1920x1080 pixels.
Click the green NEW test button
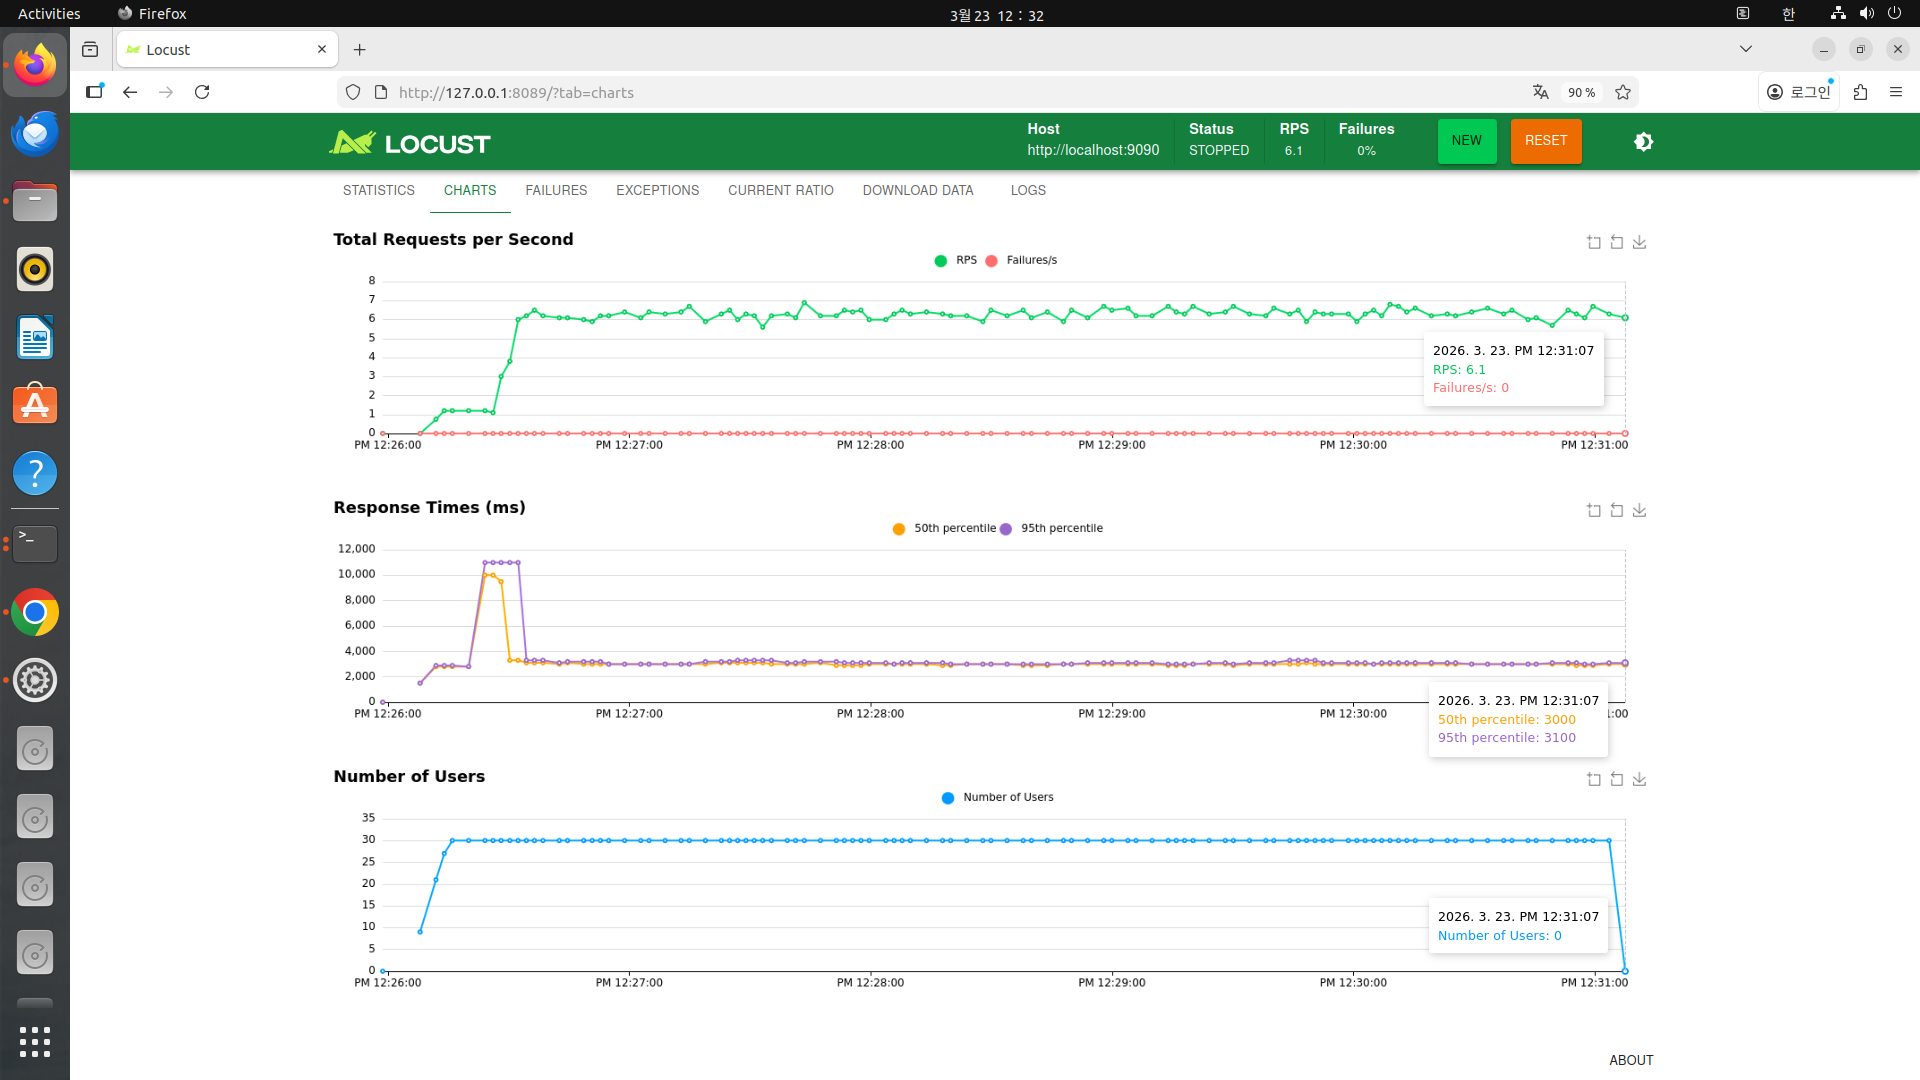point(1467,141)
